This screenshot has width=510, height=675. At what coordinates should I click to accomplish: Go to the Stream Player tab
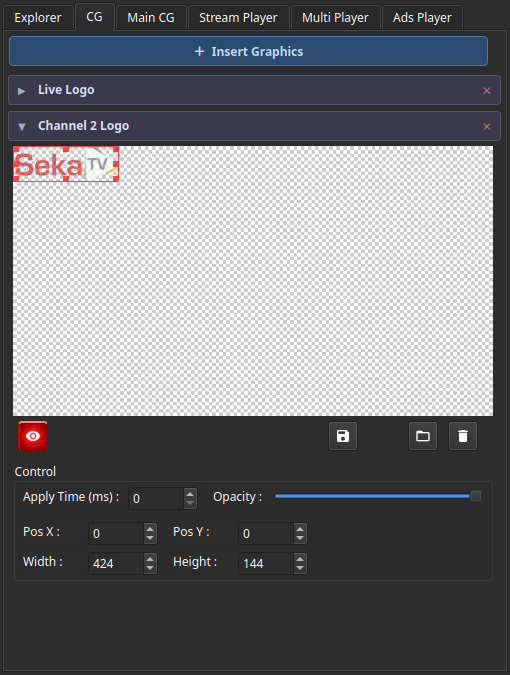(x=238, y=18)
